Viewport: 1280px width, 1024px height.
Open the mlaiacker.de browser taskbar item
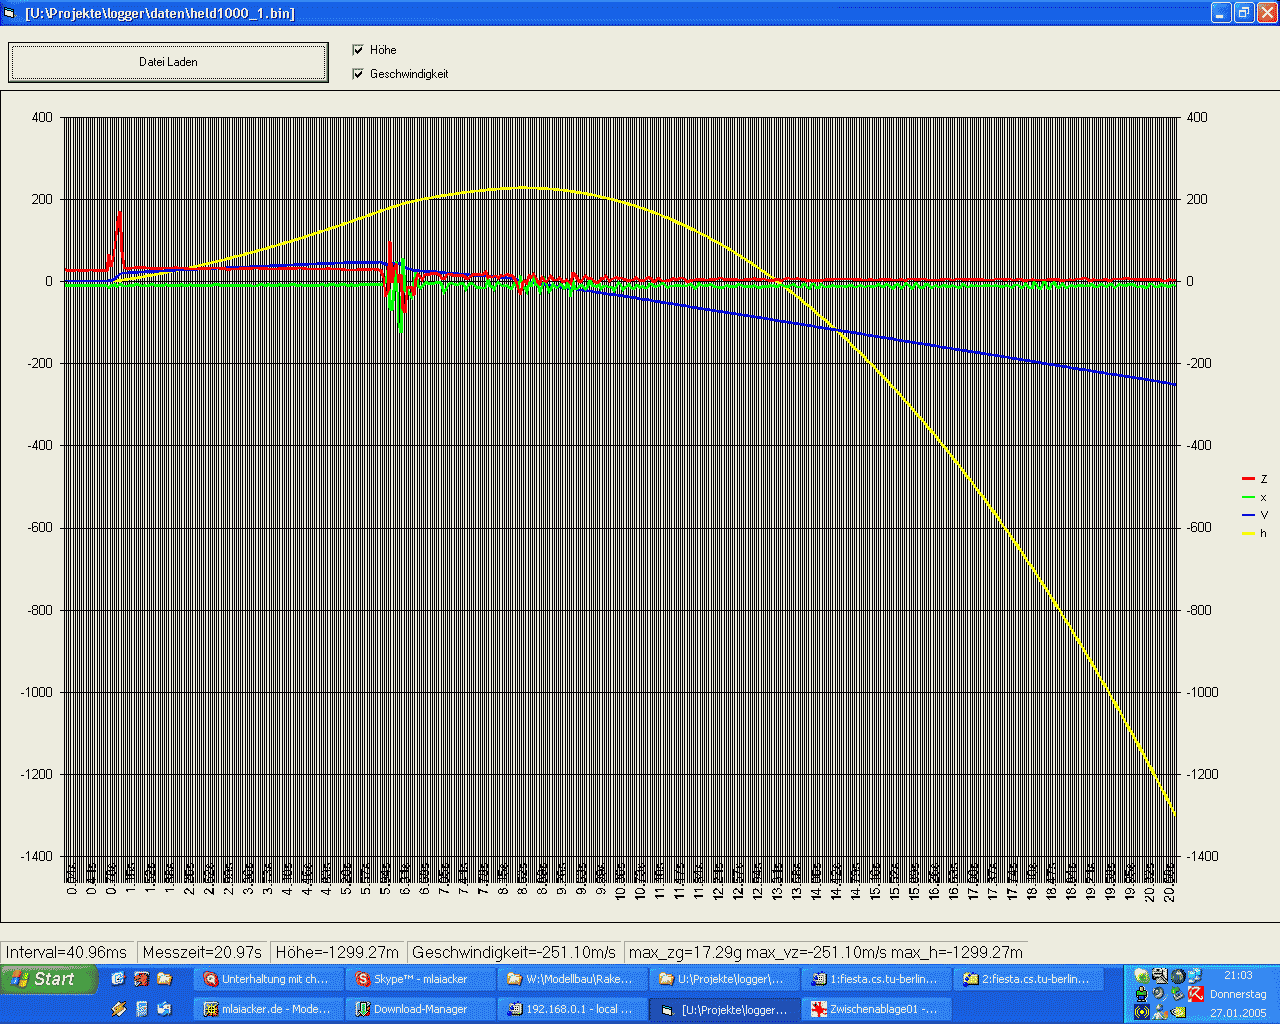pos(268,1009)
